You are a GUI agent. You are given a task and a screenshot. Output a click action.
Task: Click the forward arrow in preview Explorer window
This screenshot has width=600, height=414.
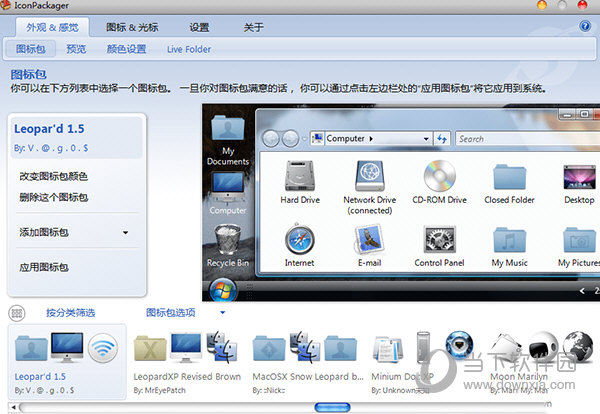[290, 139]
